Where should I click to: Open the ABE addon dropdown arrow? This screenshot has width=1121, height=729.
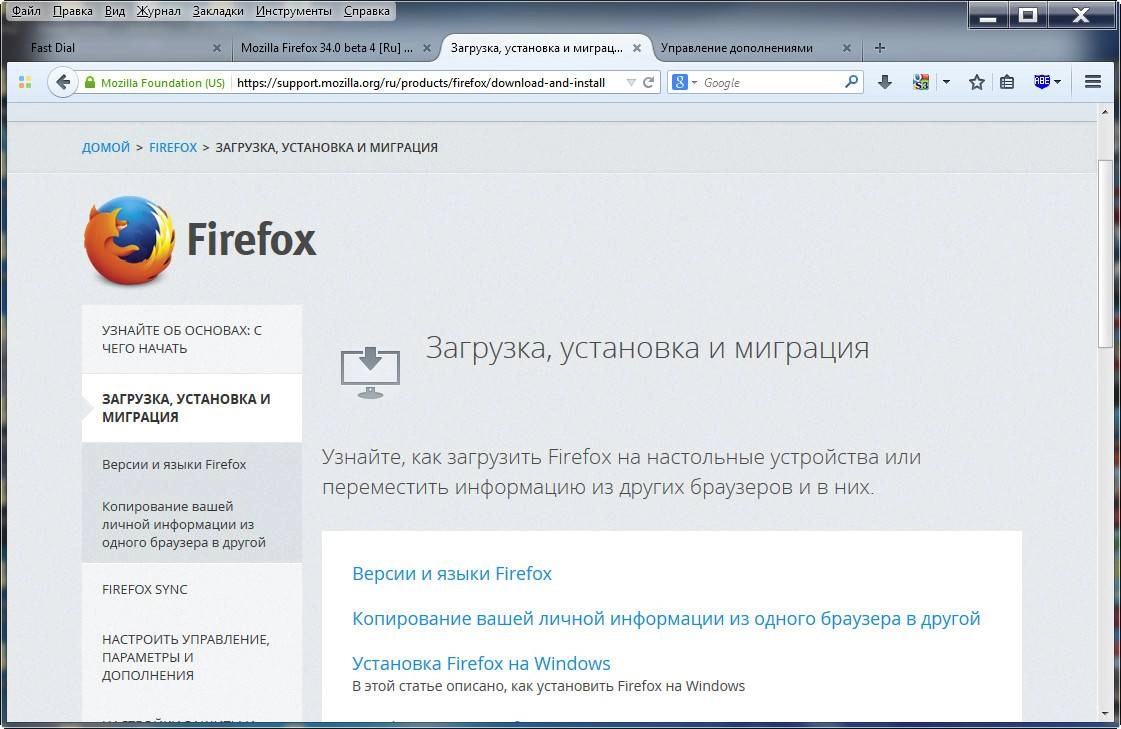[x=1057, y=82]
